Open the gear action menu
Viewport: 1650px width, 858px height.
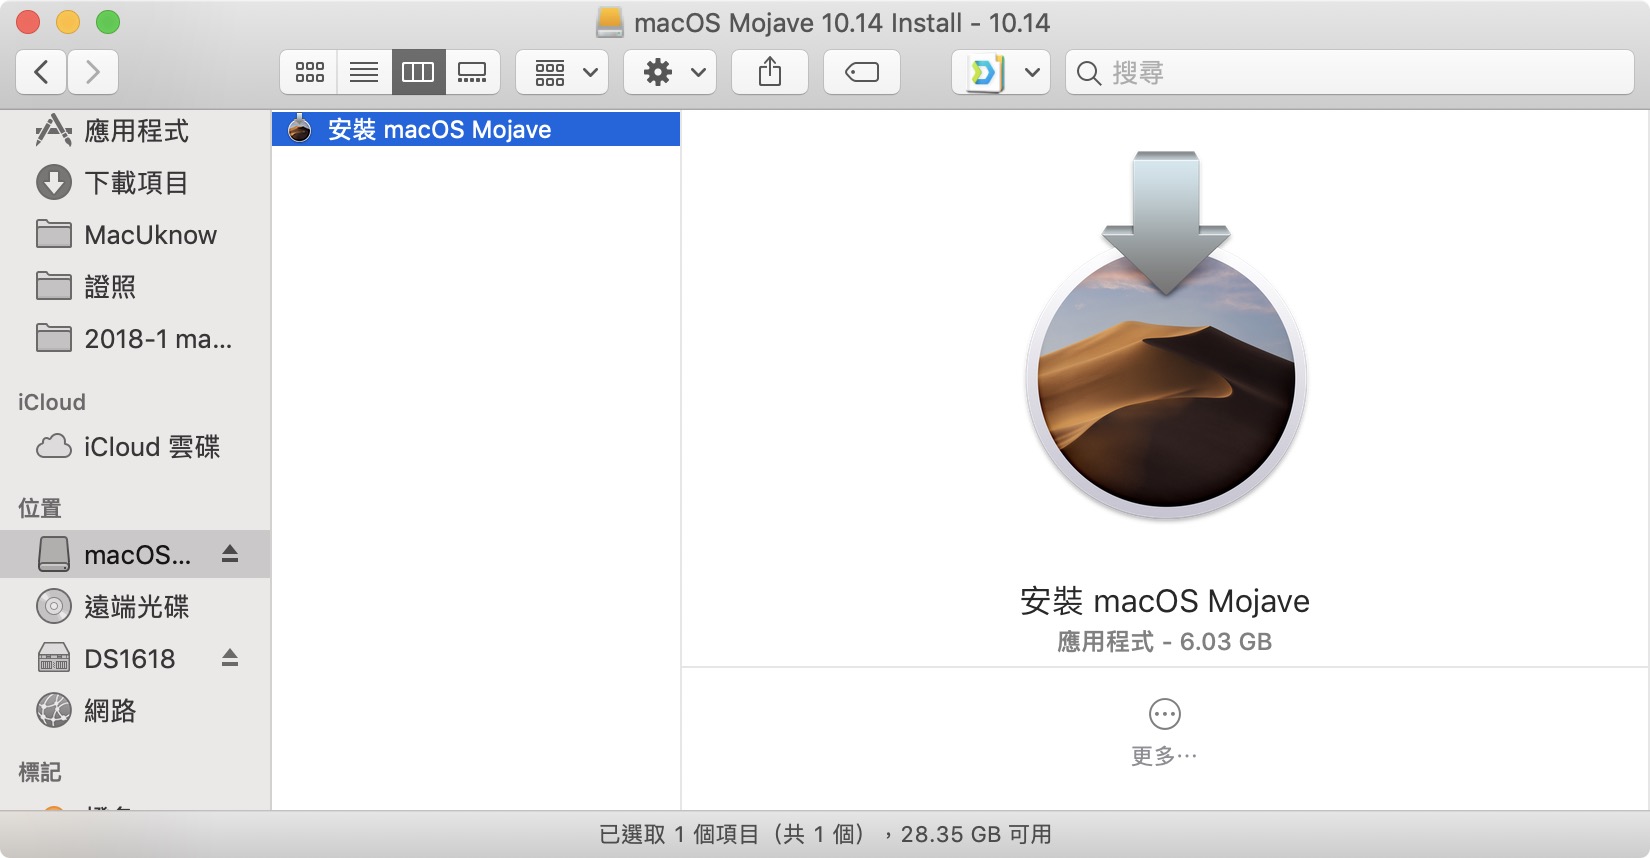[x=671, y=72]
